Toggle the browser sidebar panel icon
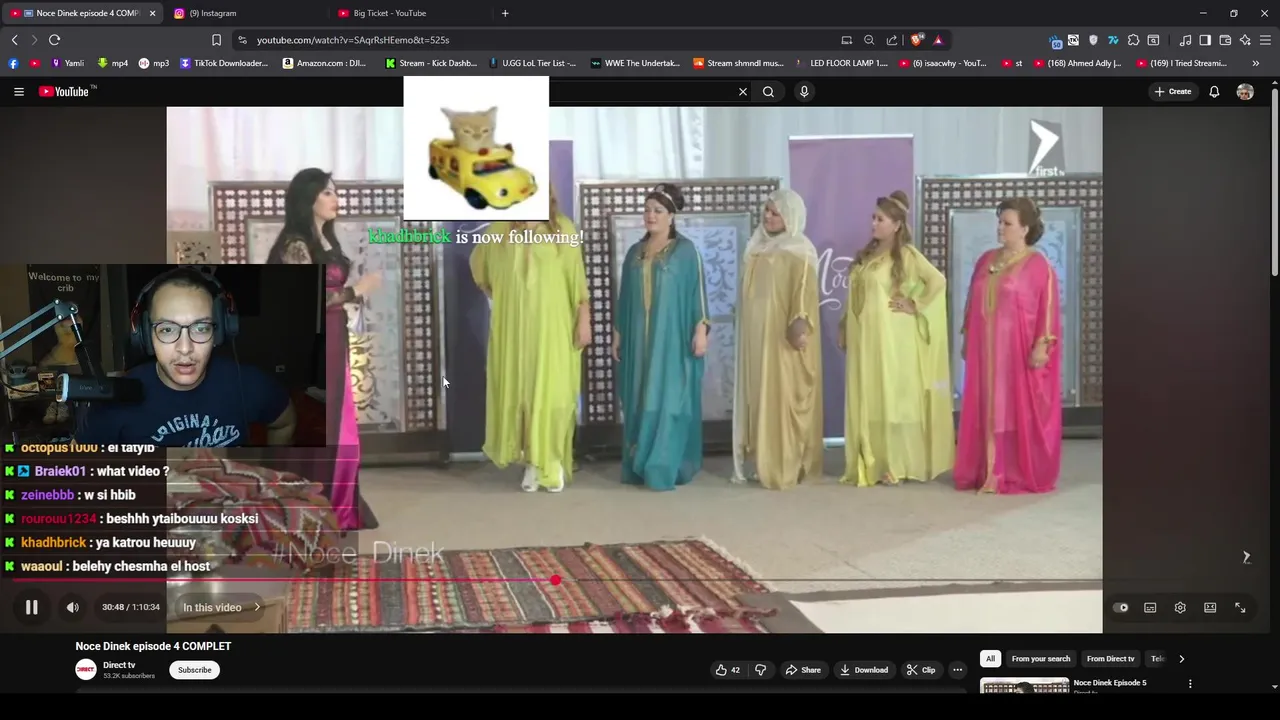1280x720 pixels. (x=1205, y=40)
